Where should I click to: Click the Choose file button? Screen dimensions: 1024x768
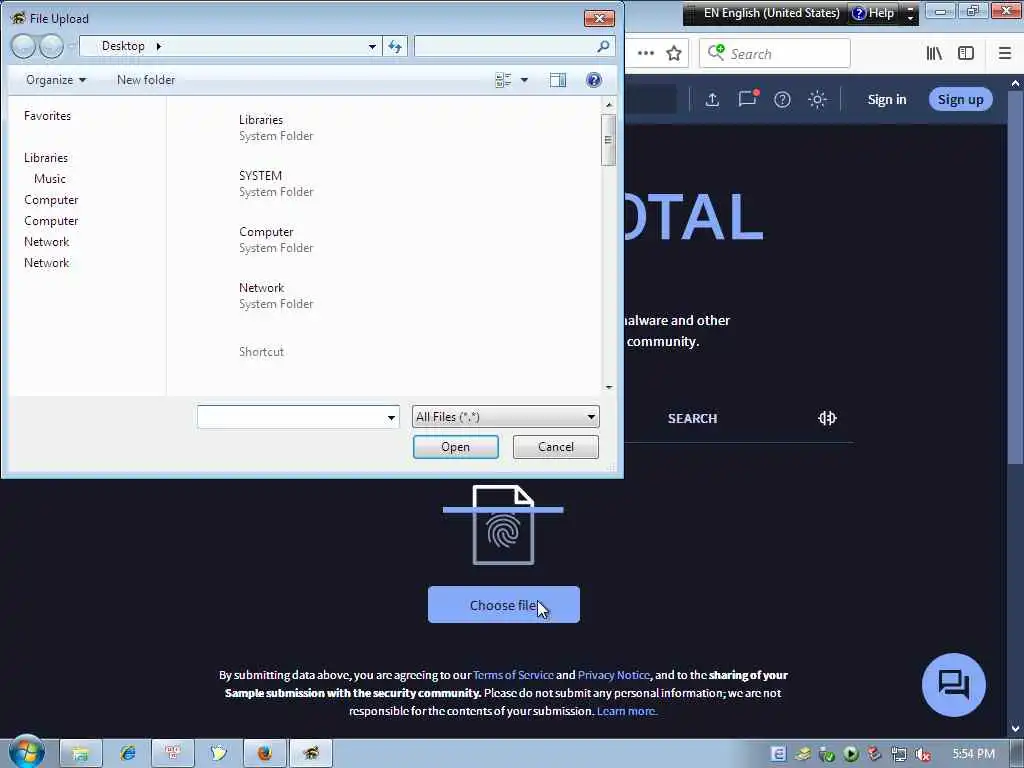click(x=504, y=605)
